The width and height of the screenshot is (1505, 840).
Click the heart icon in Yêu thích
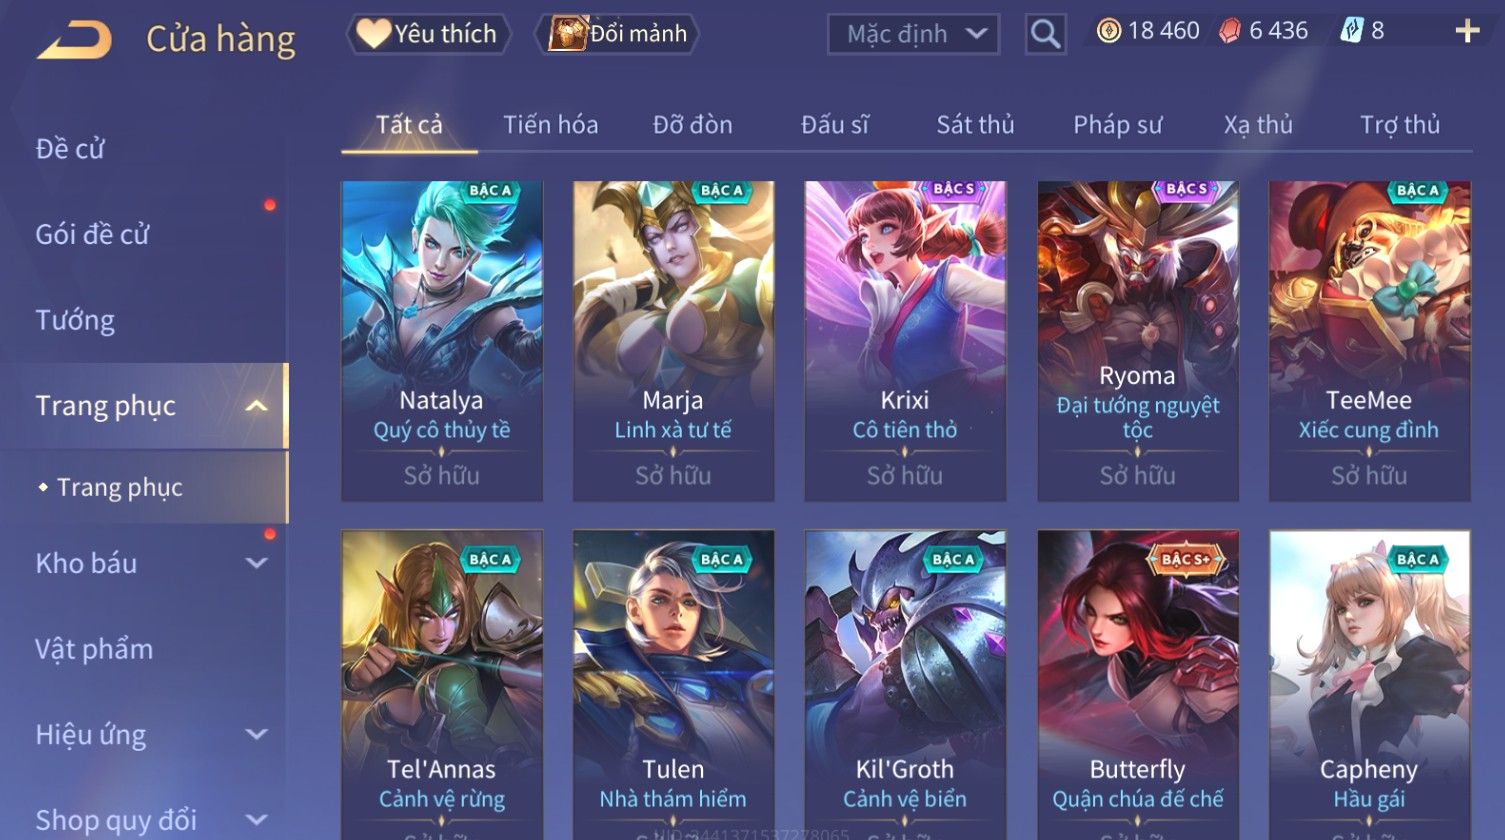pyautogui.click(x=374, y=34)
